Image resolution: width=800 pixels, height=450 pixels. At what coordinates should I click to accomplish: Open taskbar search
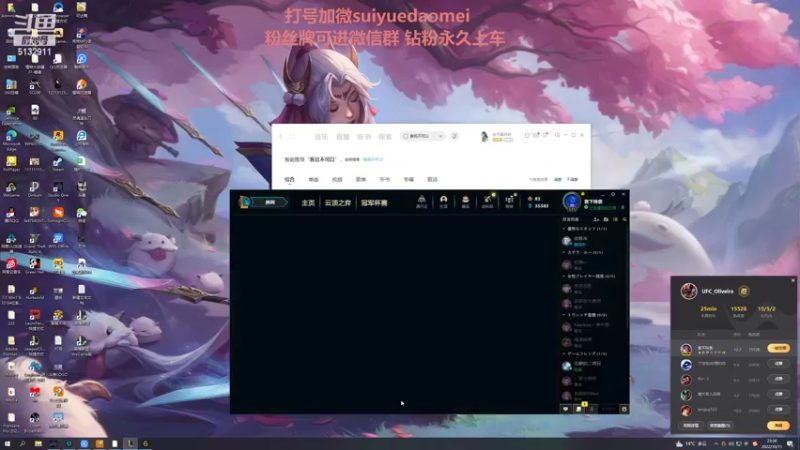(x=23, y=444)
